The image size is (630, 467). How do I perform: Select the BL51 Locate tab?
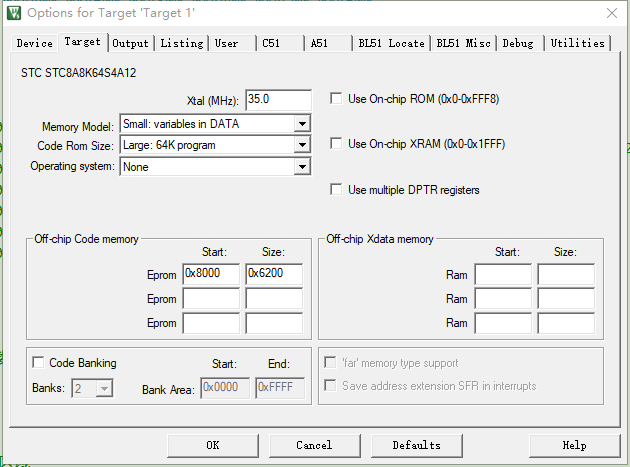[x=391, y=43]
